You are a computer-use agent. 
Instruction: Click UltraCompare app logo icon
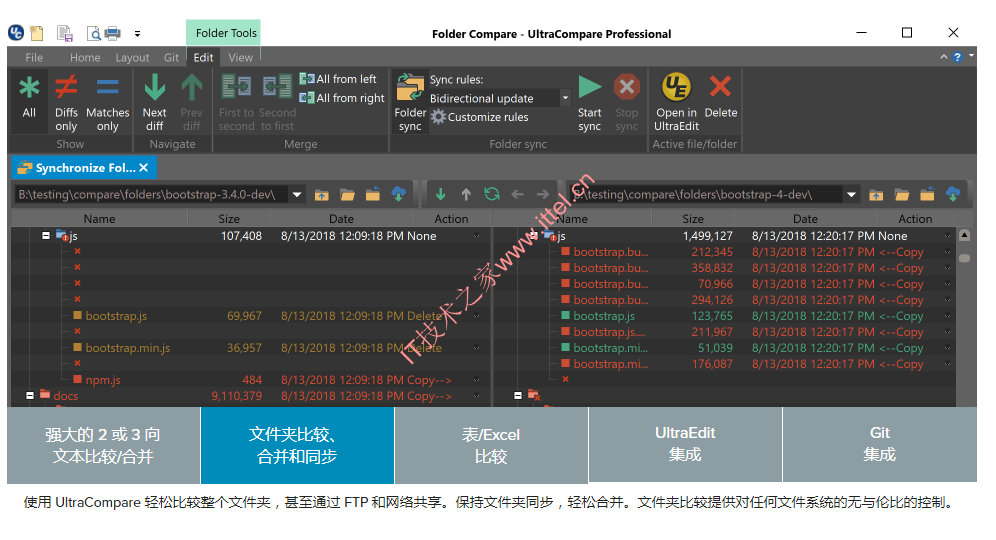point(16,32)
